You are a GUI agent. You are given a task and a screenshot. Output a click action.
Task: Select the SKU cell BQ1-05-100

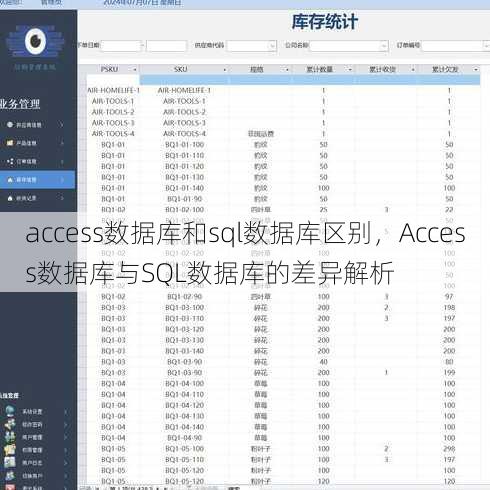tap(185, 449)
